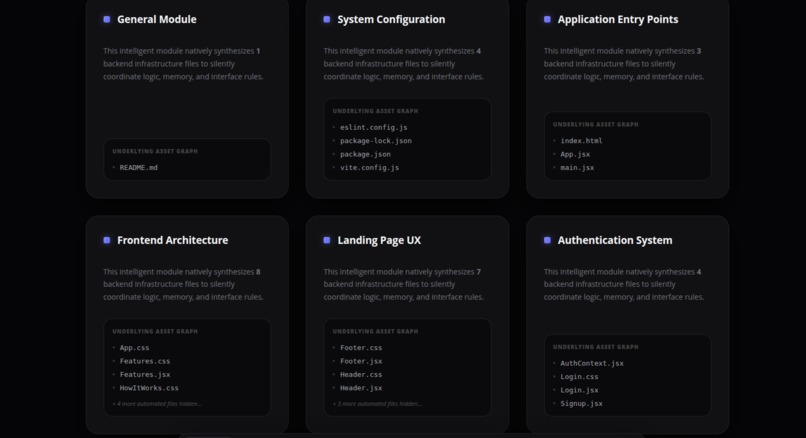The height and width of the screenshot is (438, 806).
Task: Click the purple square icon beside Landing Page UX
Action: pyautogui.click(x=326, y=240)
